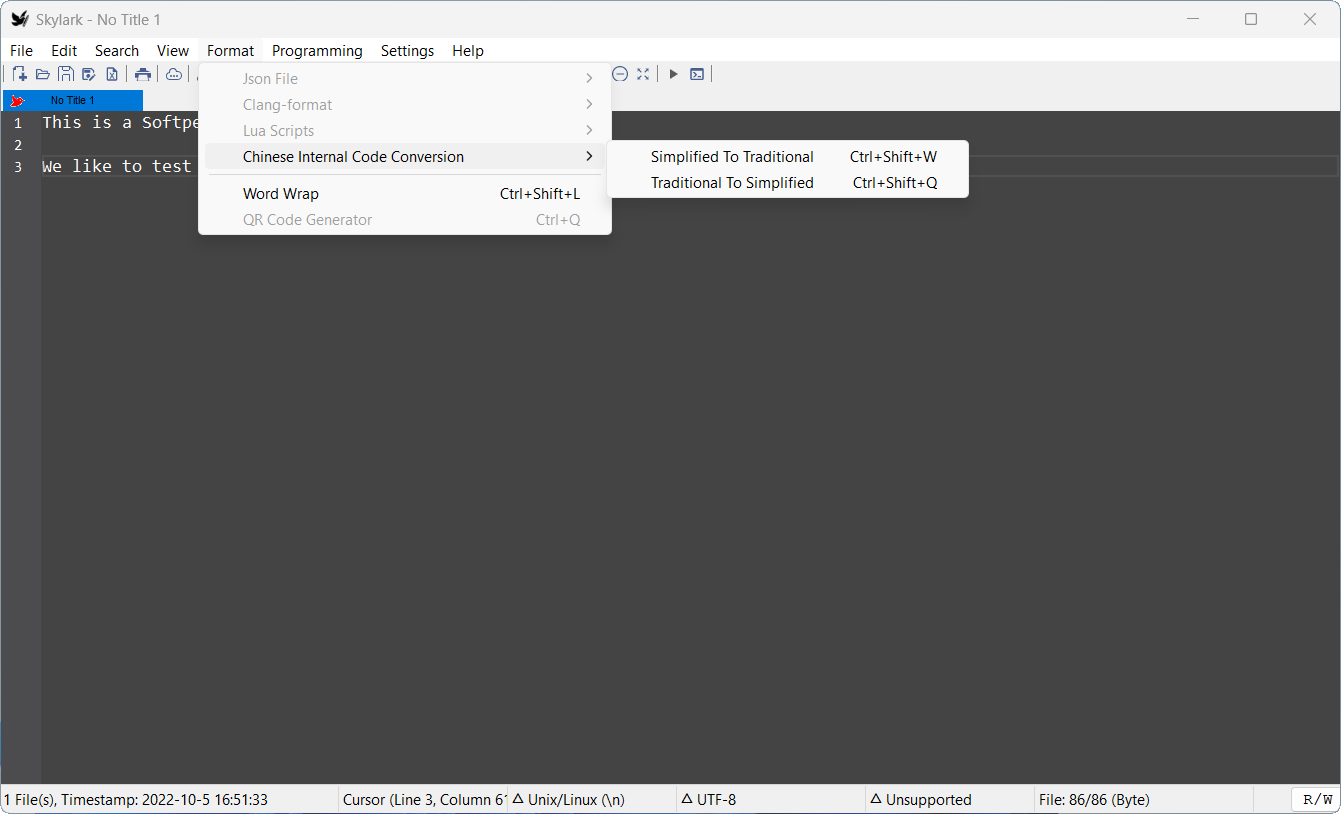Screen dimensions: 1341x814
Task: Click the Run play icon
Action: [x=674, y=74]
